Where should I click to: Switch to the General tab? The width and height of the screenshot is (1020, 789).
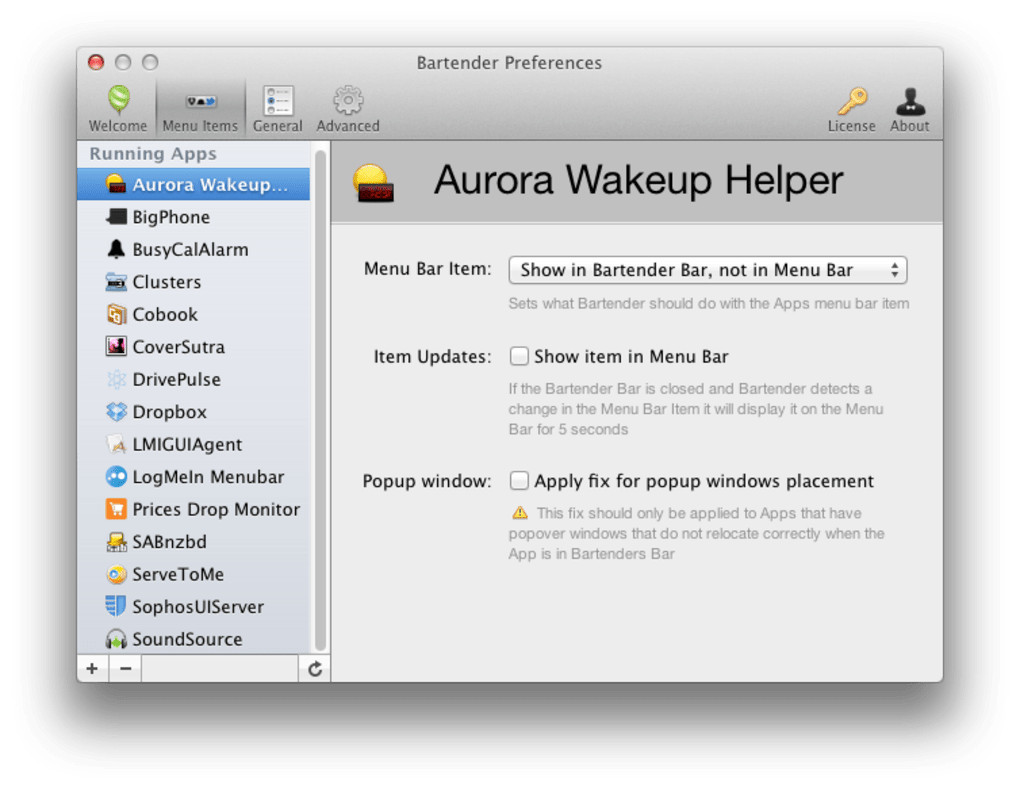277,108
